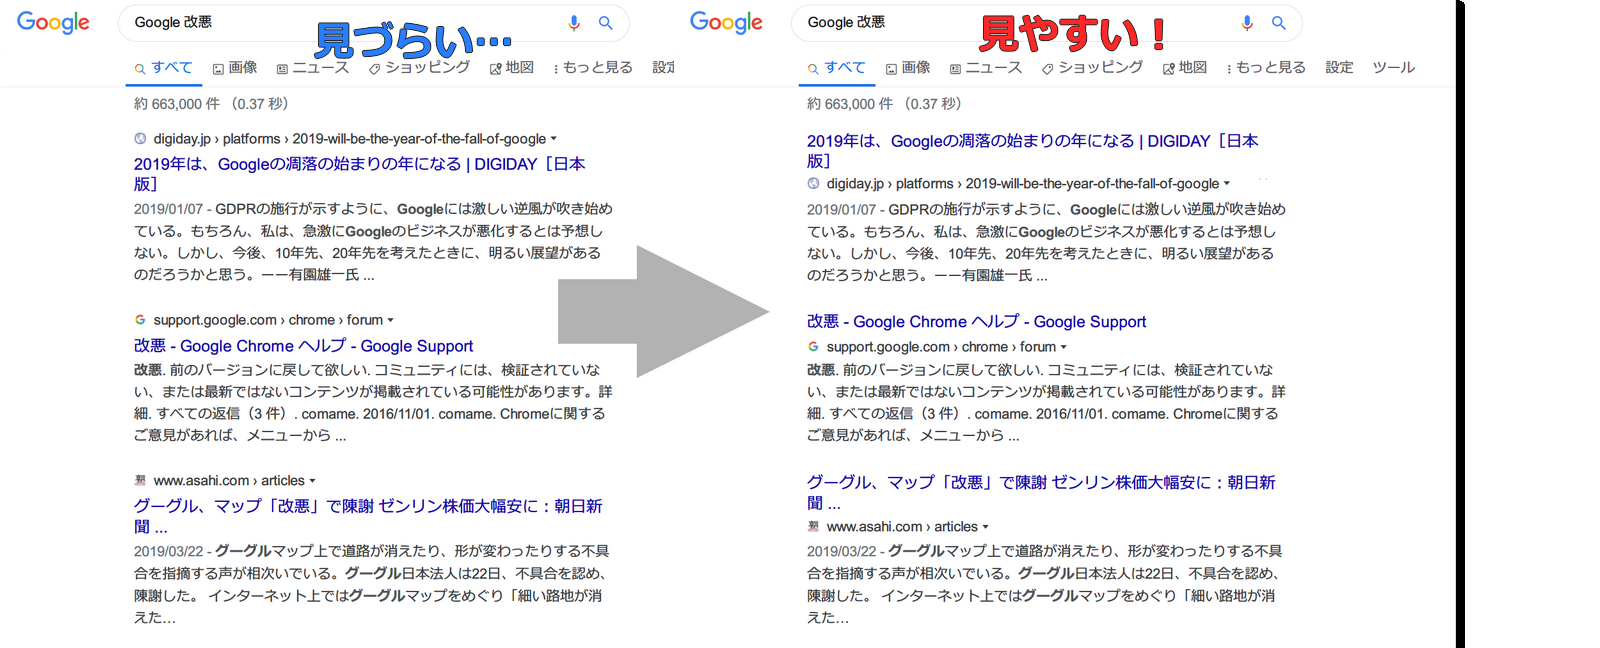This screenshot has height=648, width=1600.
Task: Open ニュース tab on left page
Action: tap(313, 68)
